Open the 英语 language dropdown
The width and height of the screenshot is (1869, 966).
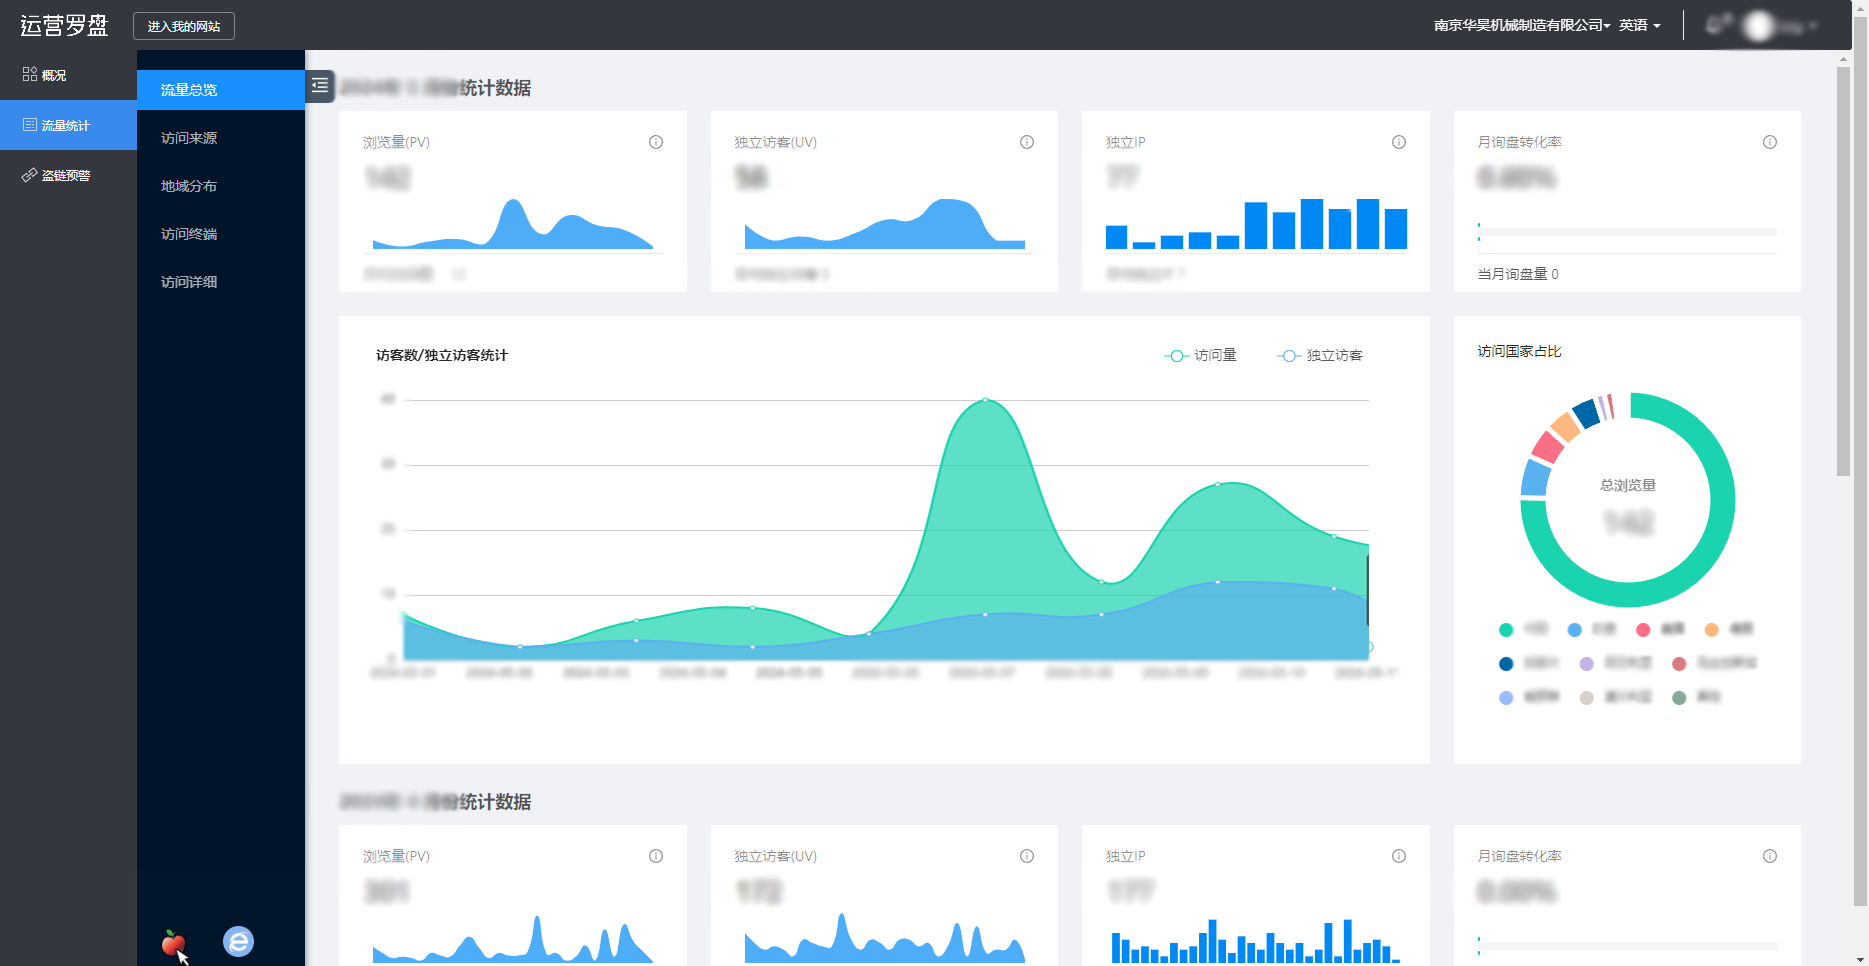1639,25
